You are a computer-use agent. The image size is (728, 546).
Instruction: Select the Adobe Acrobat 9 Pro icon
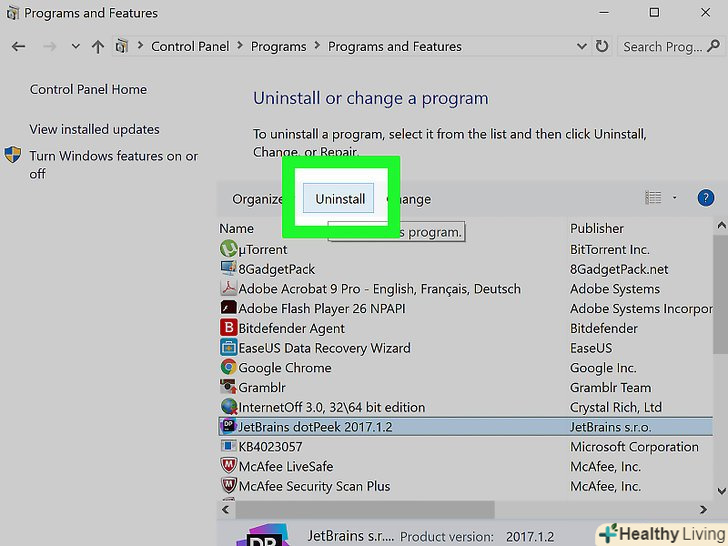tap(228, 288)
